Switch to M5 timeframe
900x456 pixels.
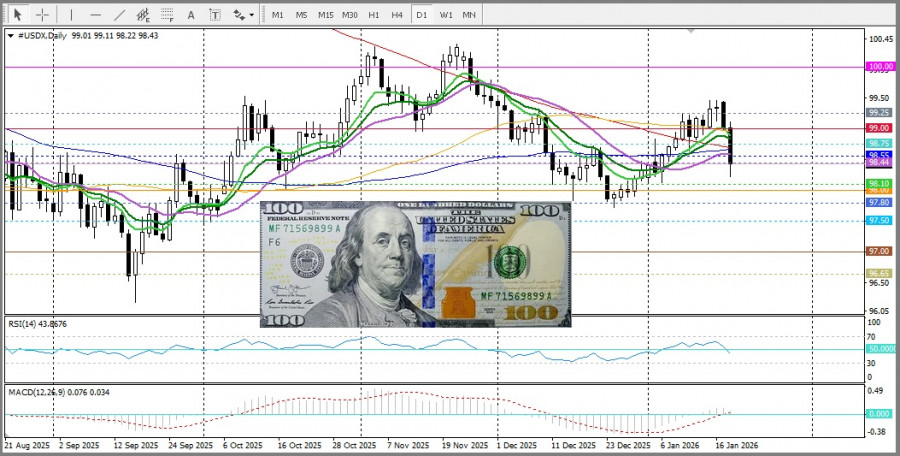pyautogui.click(x=301, y=15)
